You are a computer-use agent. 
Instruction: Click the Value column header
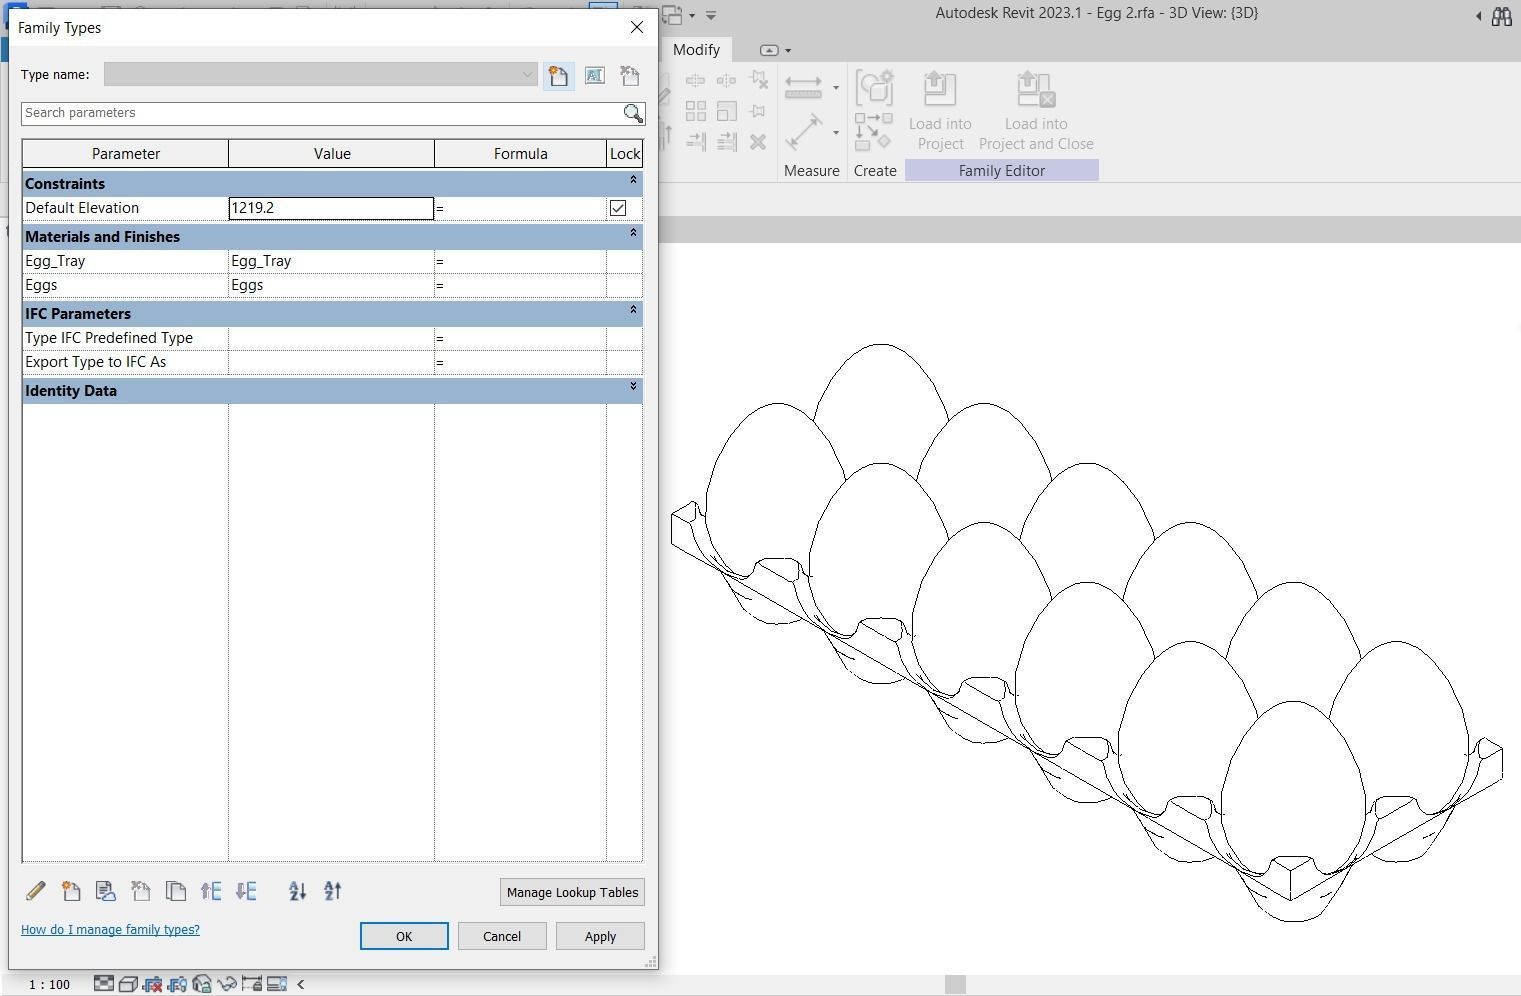(332, 154)
